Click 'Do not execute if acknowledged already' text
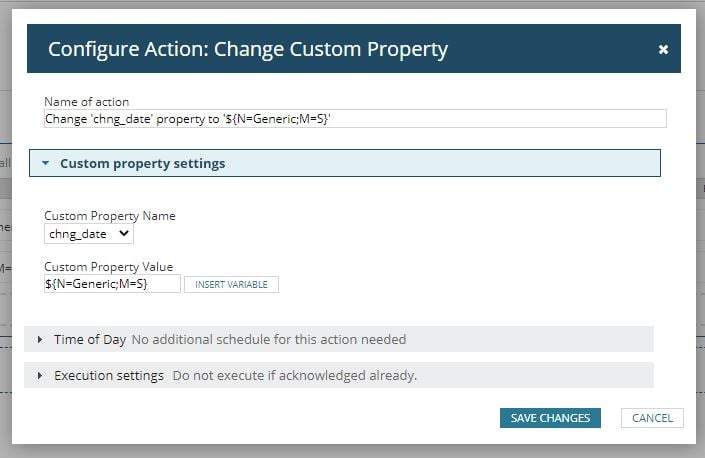This screenshot has width=705, height=458. 294,376
